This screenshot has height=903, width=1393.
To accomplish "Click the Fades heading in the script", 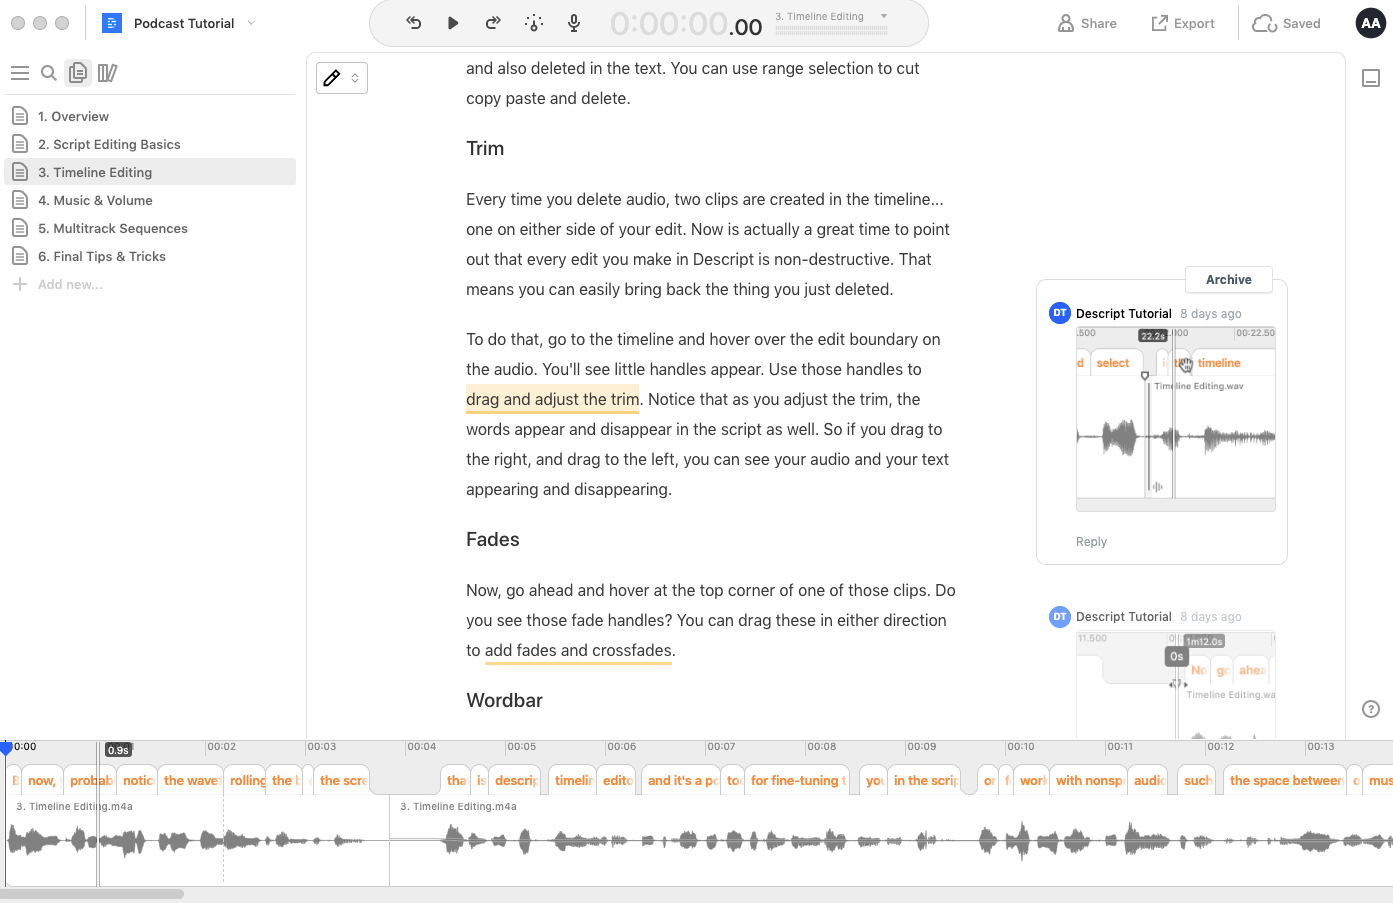I will 493,539.
